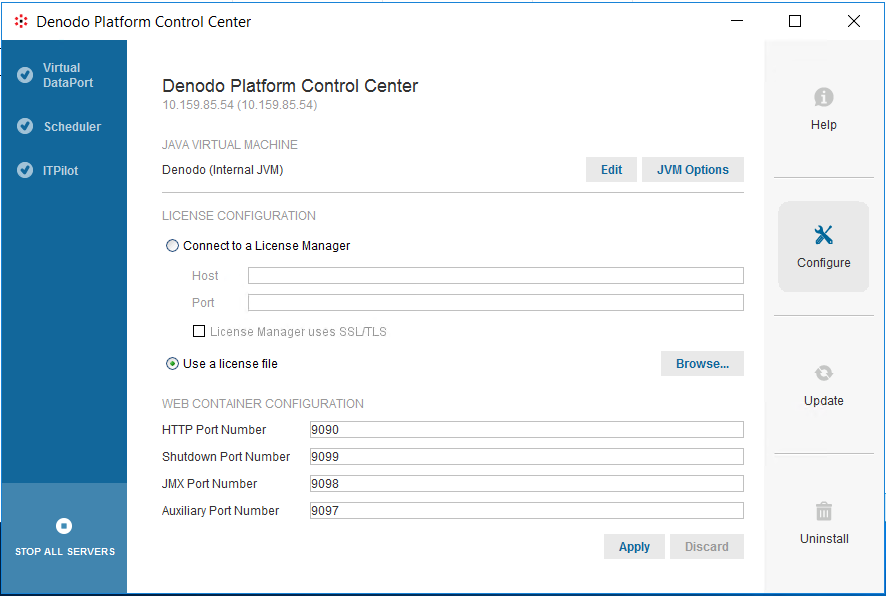The width and height of the screenshot is (886, 596).
Task: Go to the Update section label
Action: pos(823,401)
